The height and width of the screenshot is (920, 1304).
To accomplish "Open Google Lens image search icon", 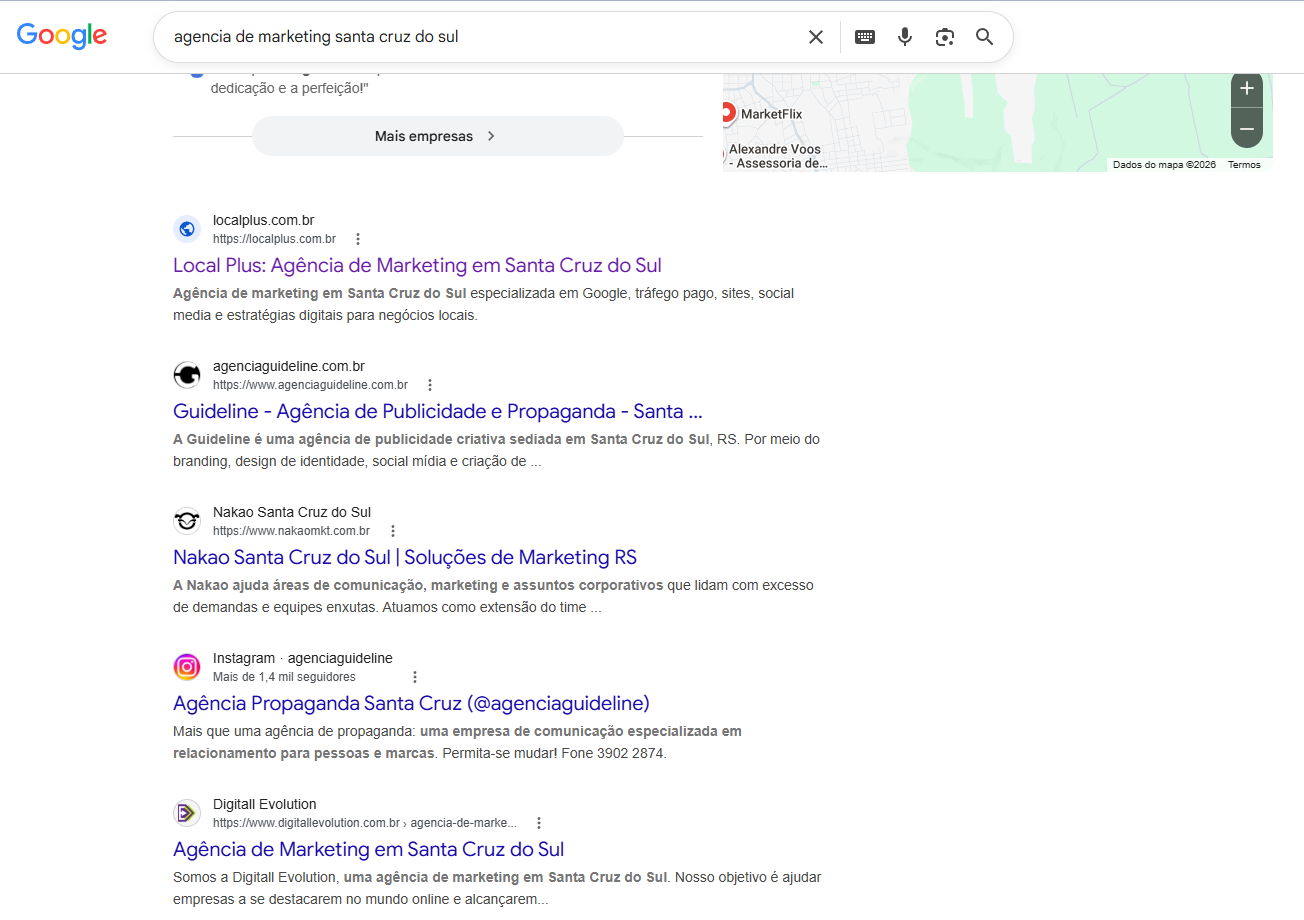I will [945, 37].
